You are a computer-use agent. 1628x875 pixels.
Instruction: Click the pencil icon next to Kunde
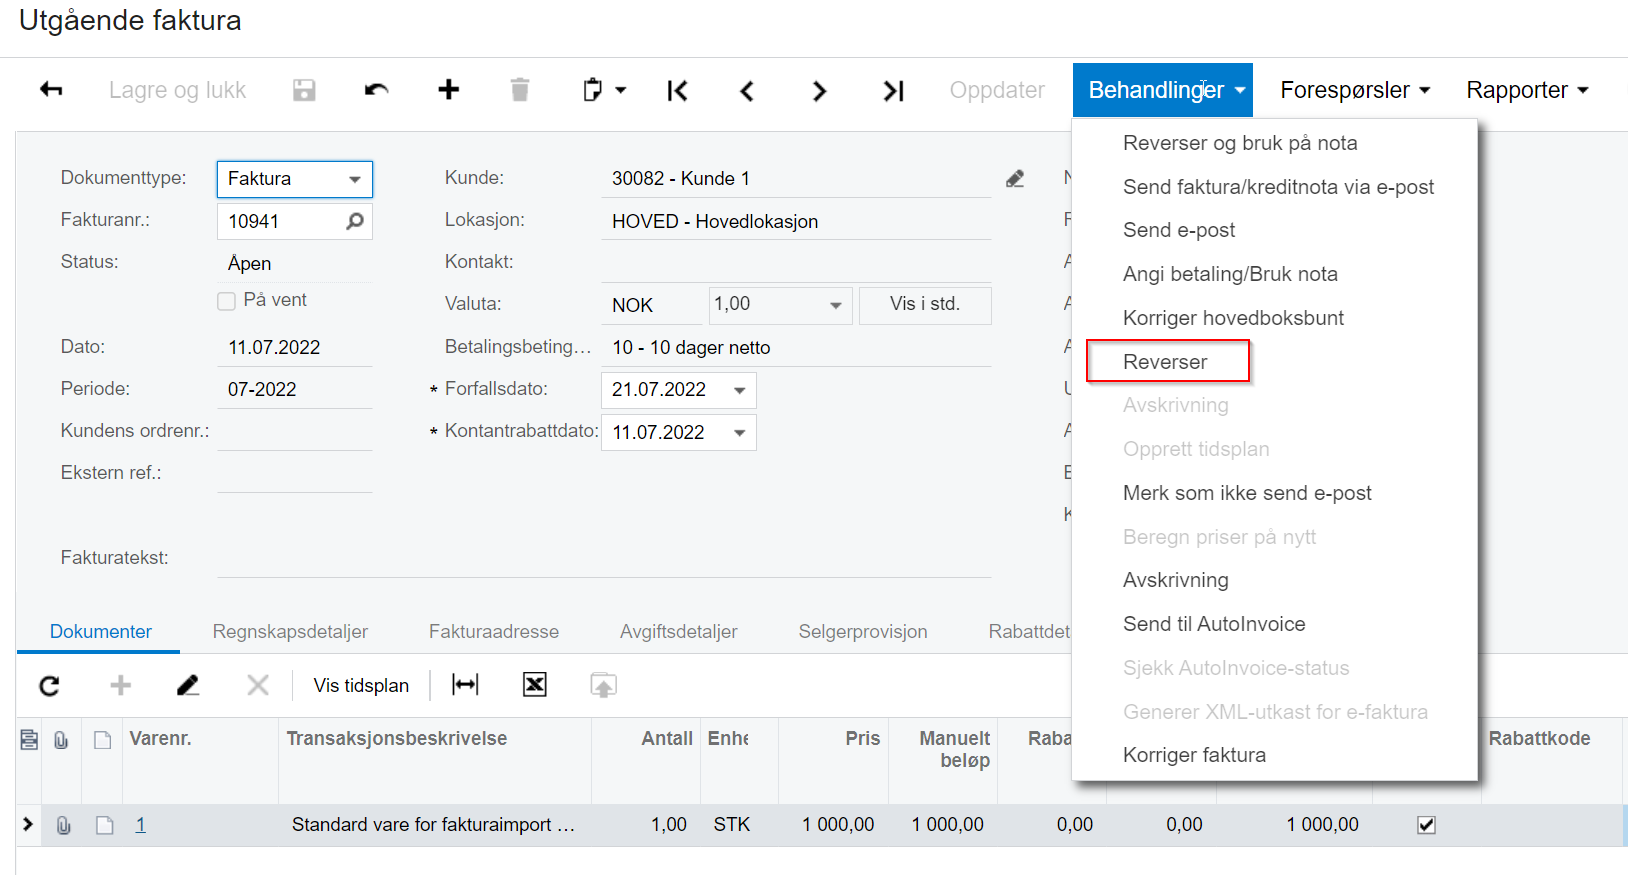click(x=1015, y=179)
